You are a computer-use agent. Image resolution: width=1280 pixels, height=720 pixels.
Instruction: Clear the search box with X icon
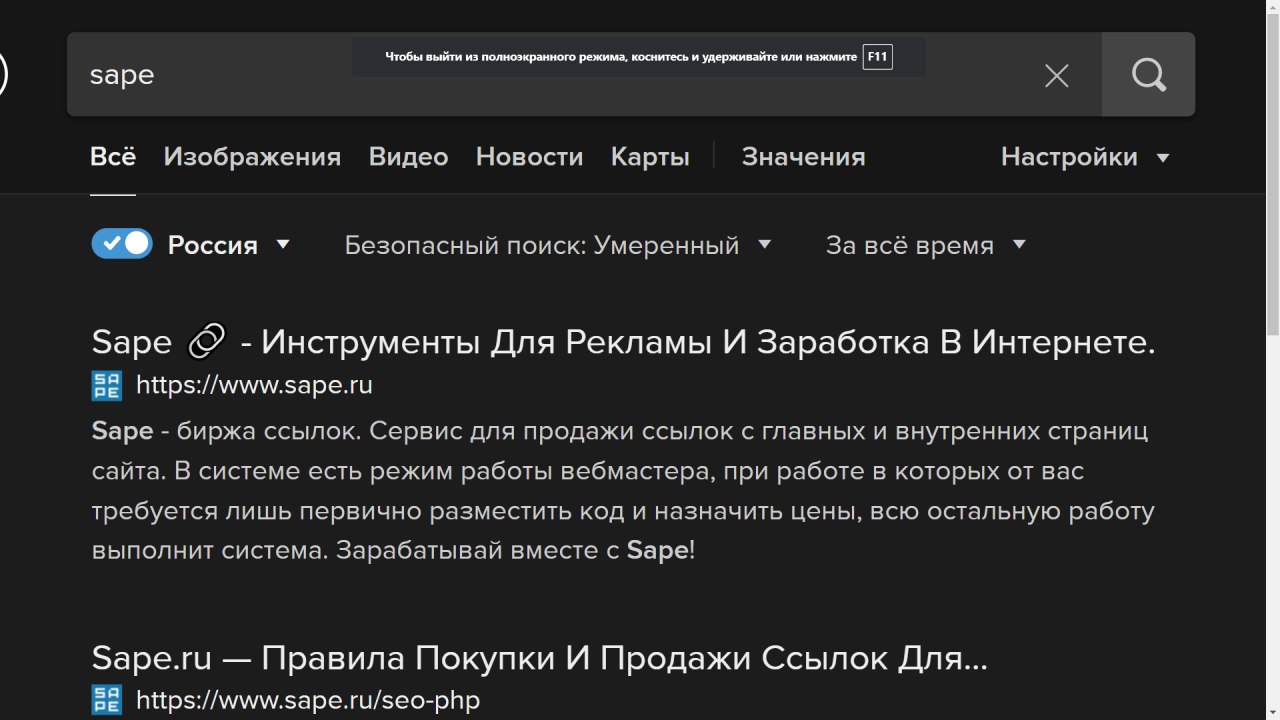click(1057, 75)
